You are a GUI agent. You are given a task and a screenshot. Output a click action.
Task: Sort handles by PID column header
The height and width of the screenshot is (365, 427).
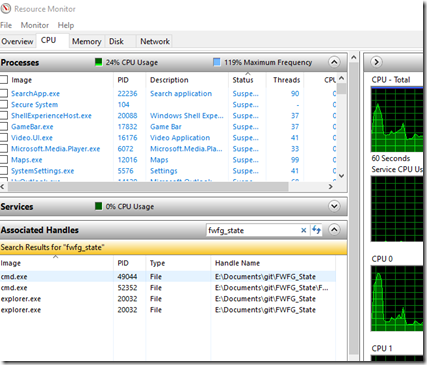[x=130, y=263]
